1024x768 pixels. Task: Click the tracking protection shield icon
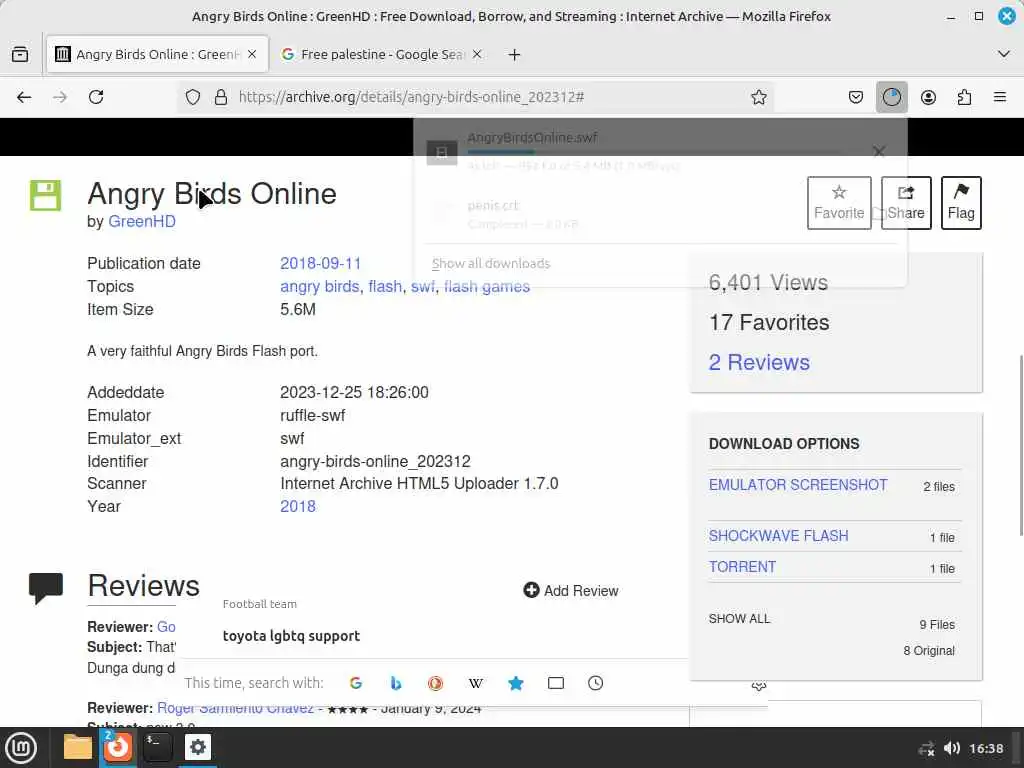pos(193,97)
